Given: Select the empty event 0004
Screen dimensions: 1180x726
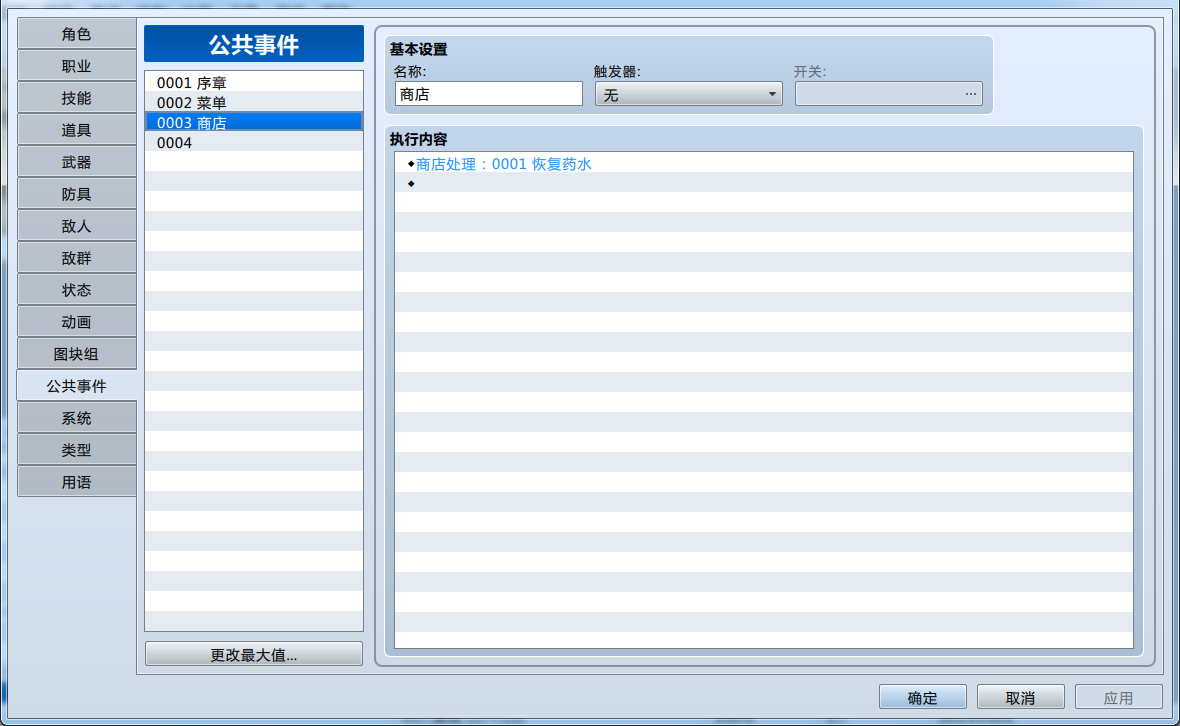Looking at the screenshot, I should pos(254,142).
